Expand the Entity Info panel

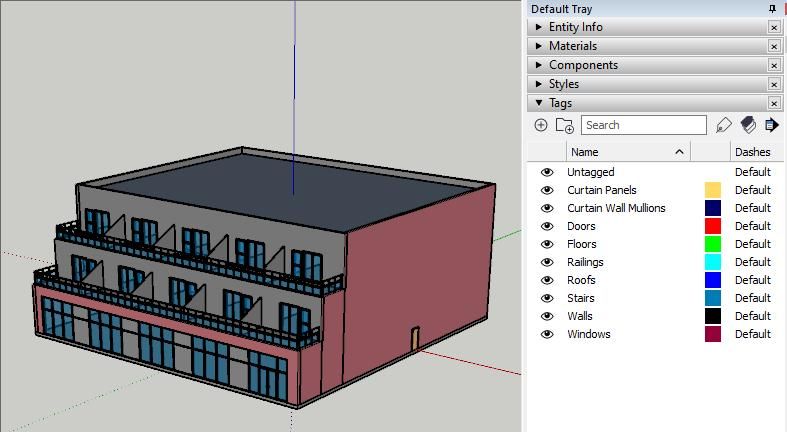tap(539, 27)
